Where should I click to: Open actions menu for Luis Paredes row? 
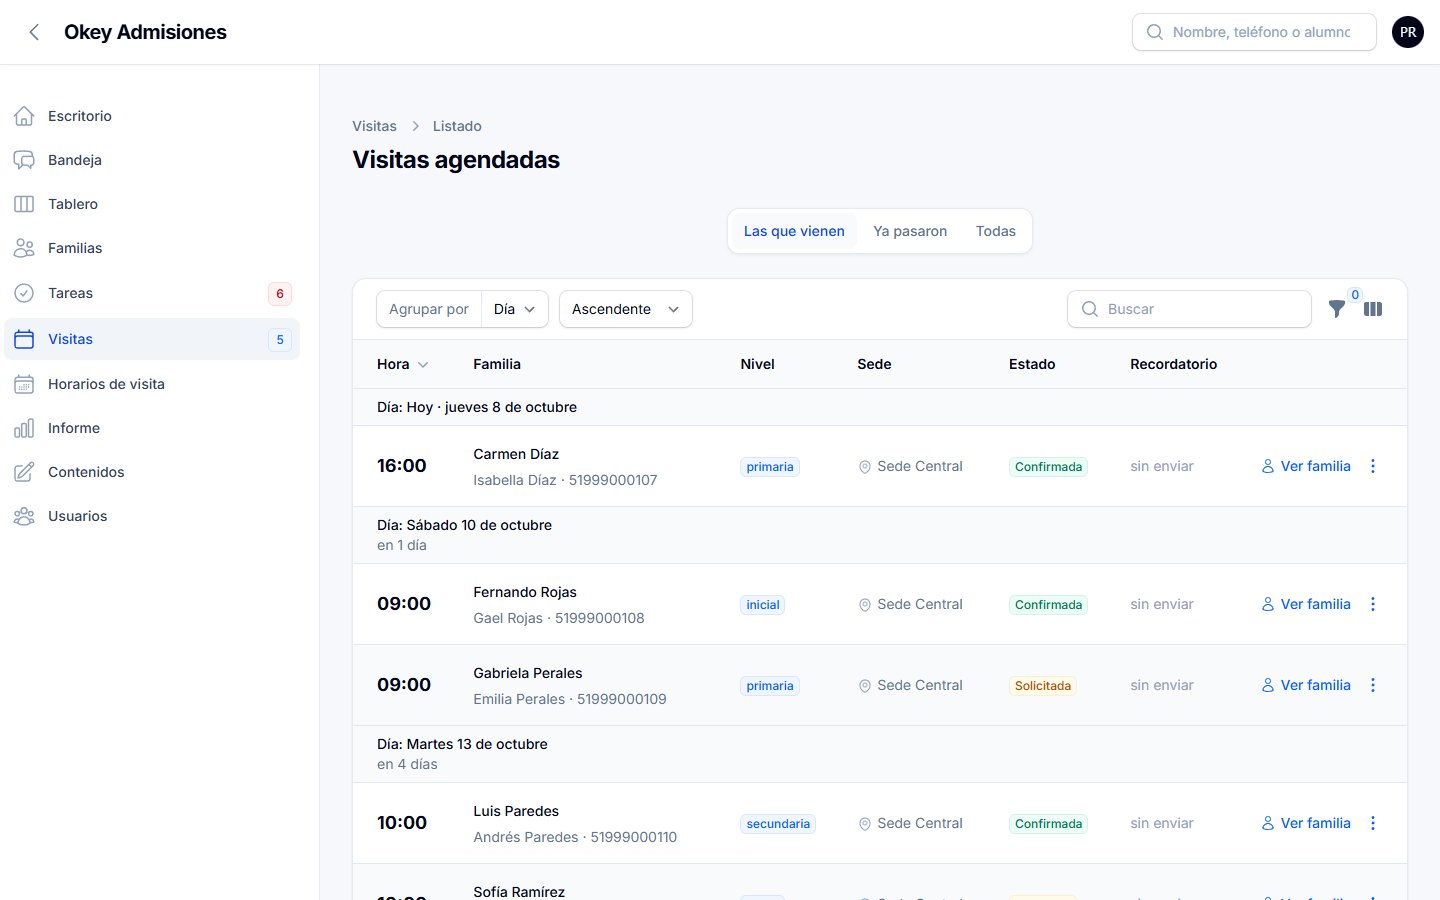pyautogui.click(x=1373, y=823)
